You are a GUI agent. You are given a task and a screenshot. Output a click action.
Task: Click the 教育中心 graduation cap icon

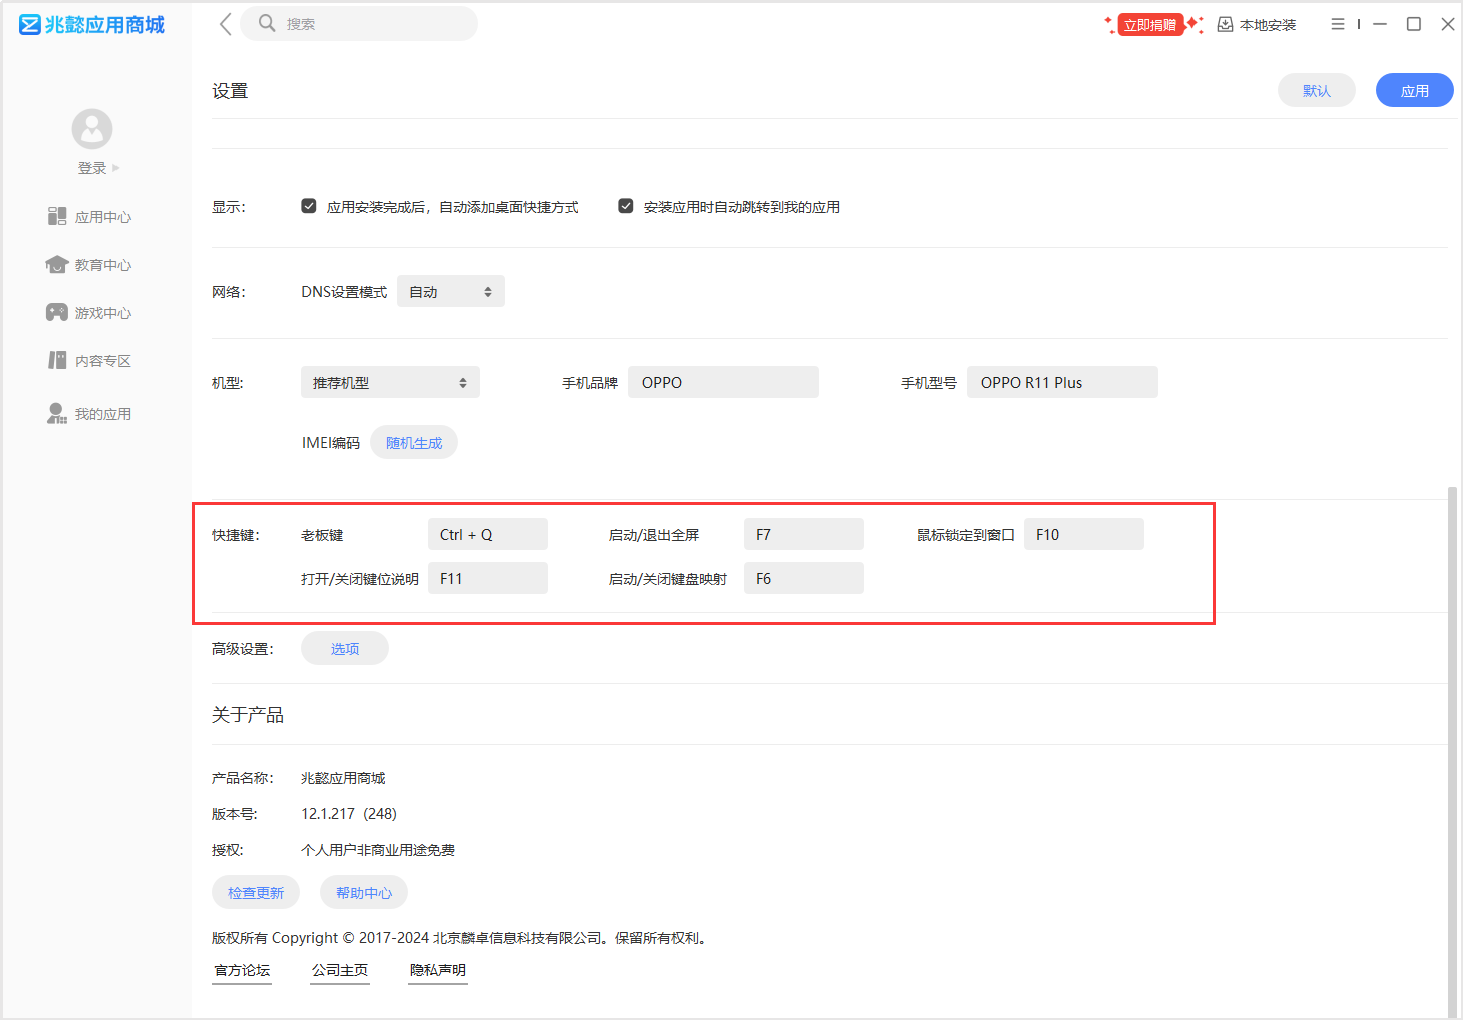[x=57, y=264]
